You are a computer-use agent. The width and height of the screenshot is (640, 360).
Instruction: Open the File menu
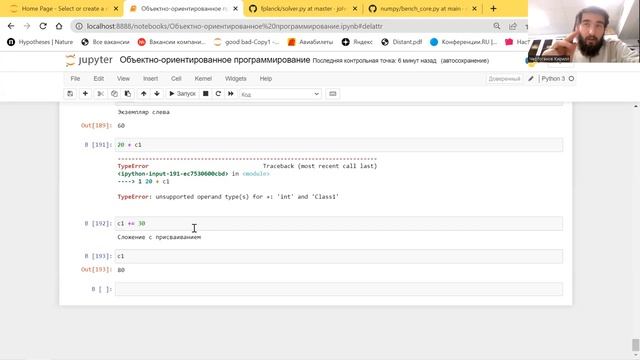pos(75,78)
